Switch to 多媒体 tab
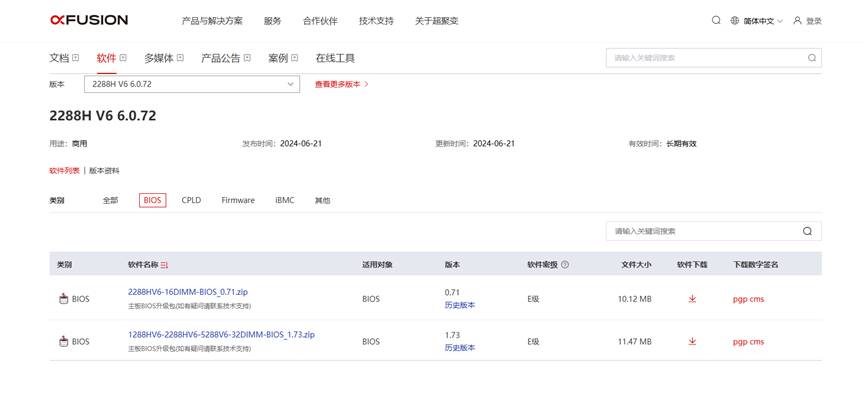This screenshot has width=865, height=399. [159, 58]
